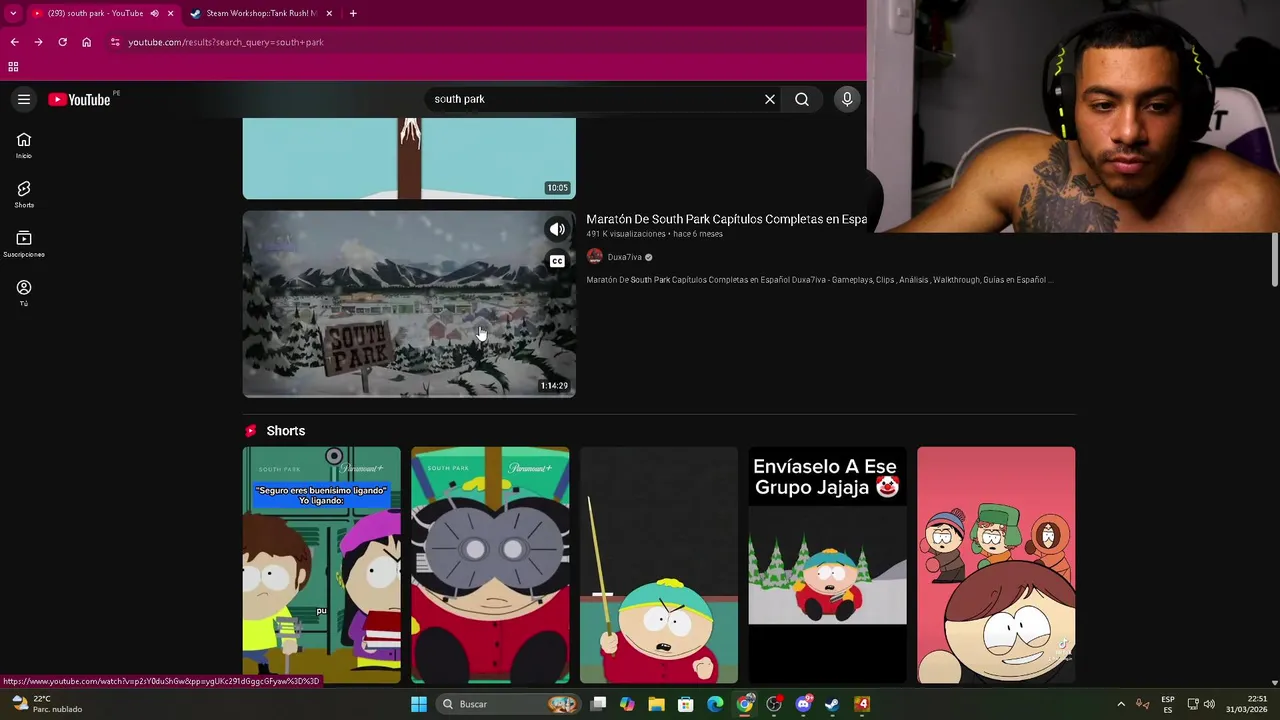The height and width of the screenshot is (720, 1280).
Task: Open the pink background Short
Action: [x=996, y=565]
